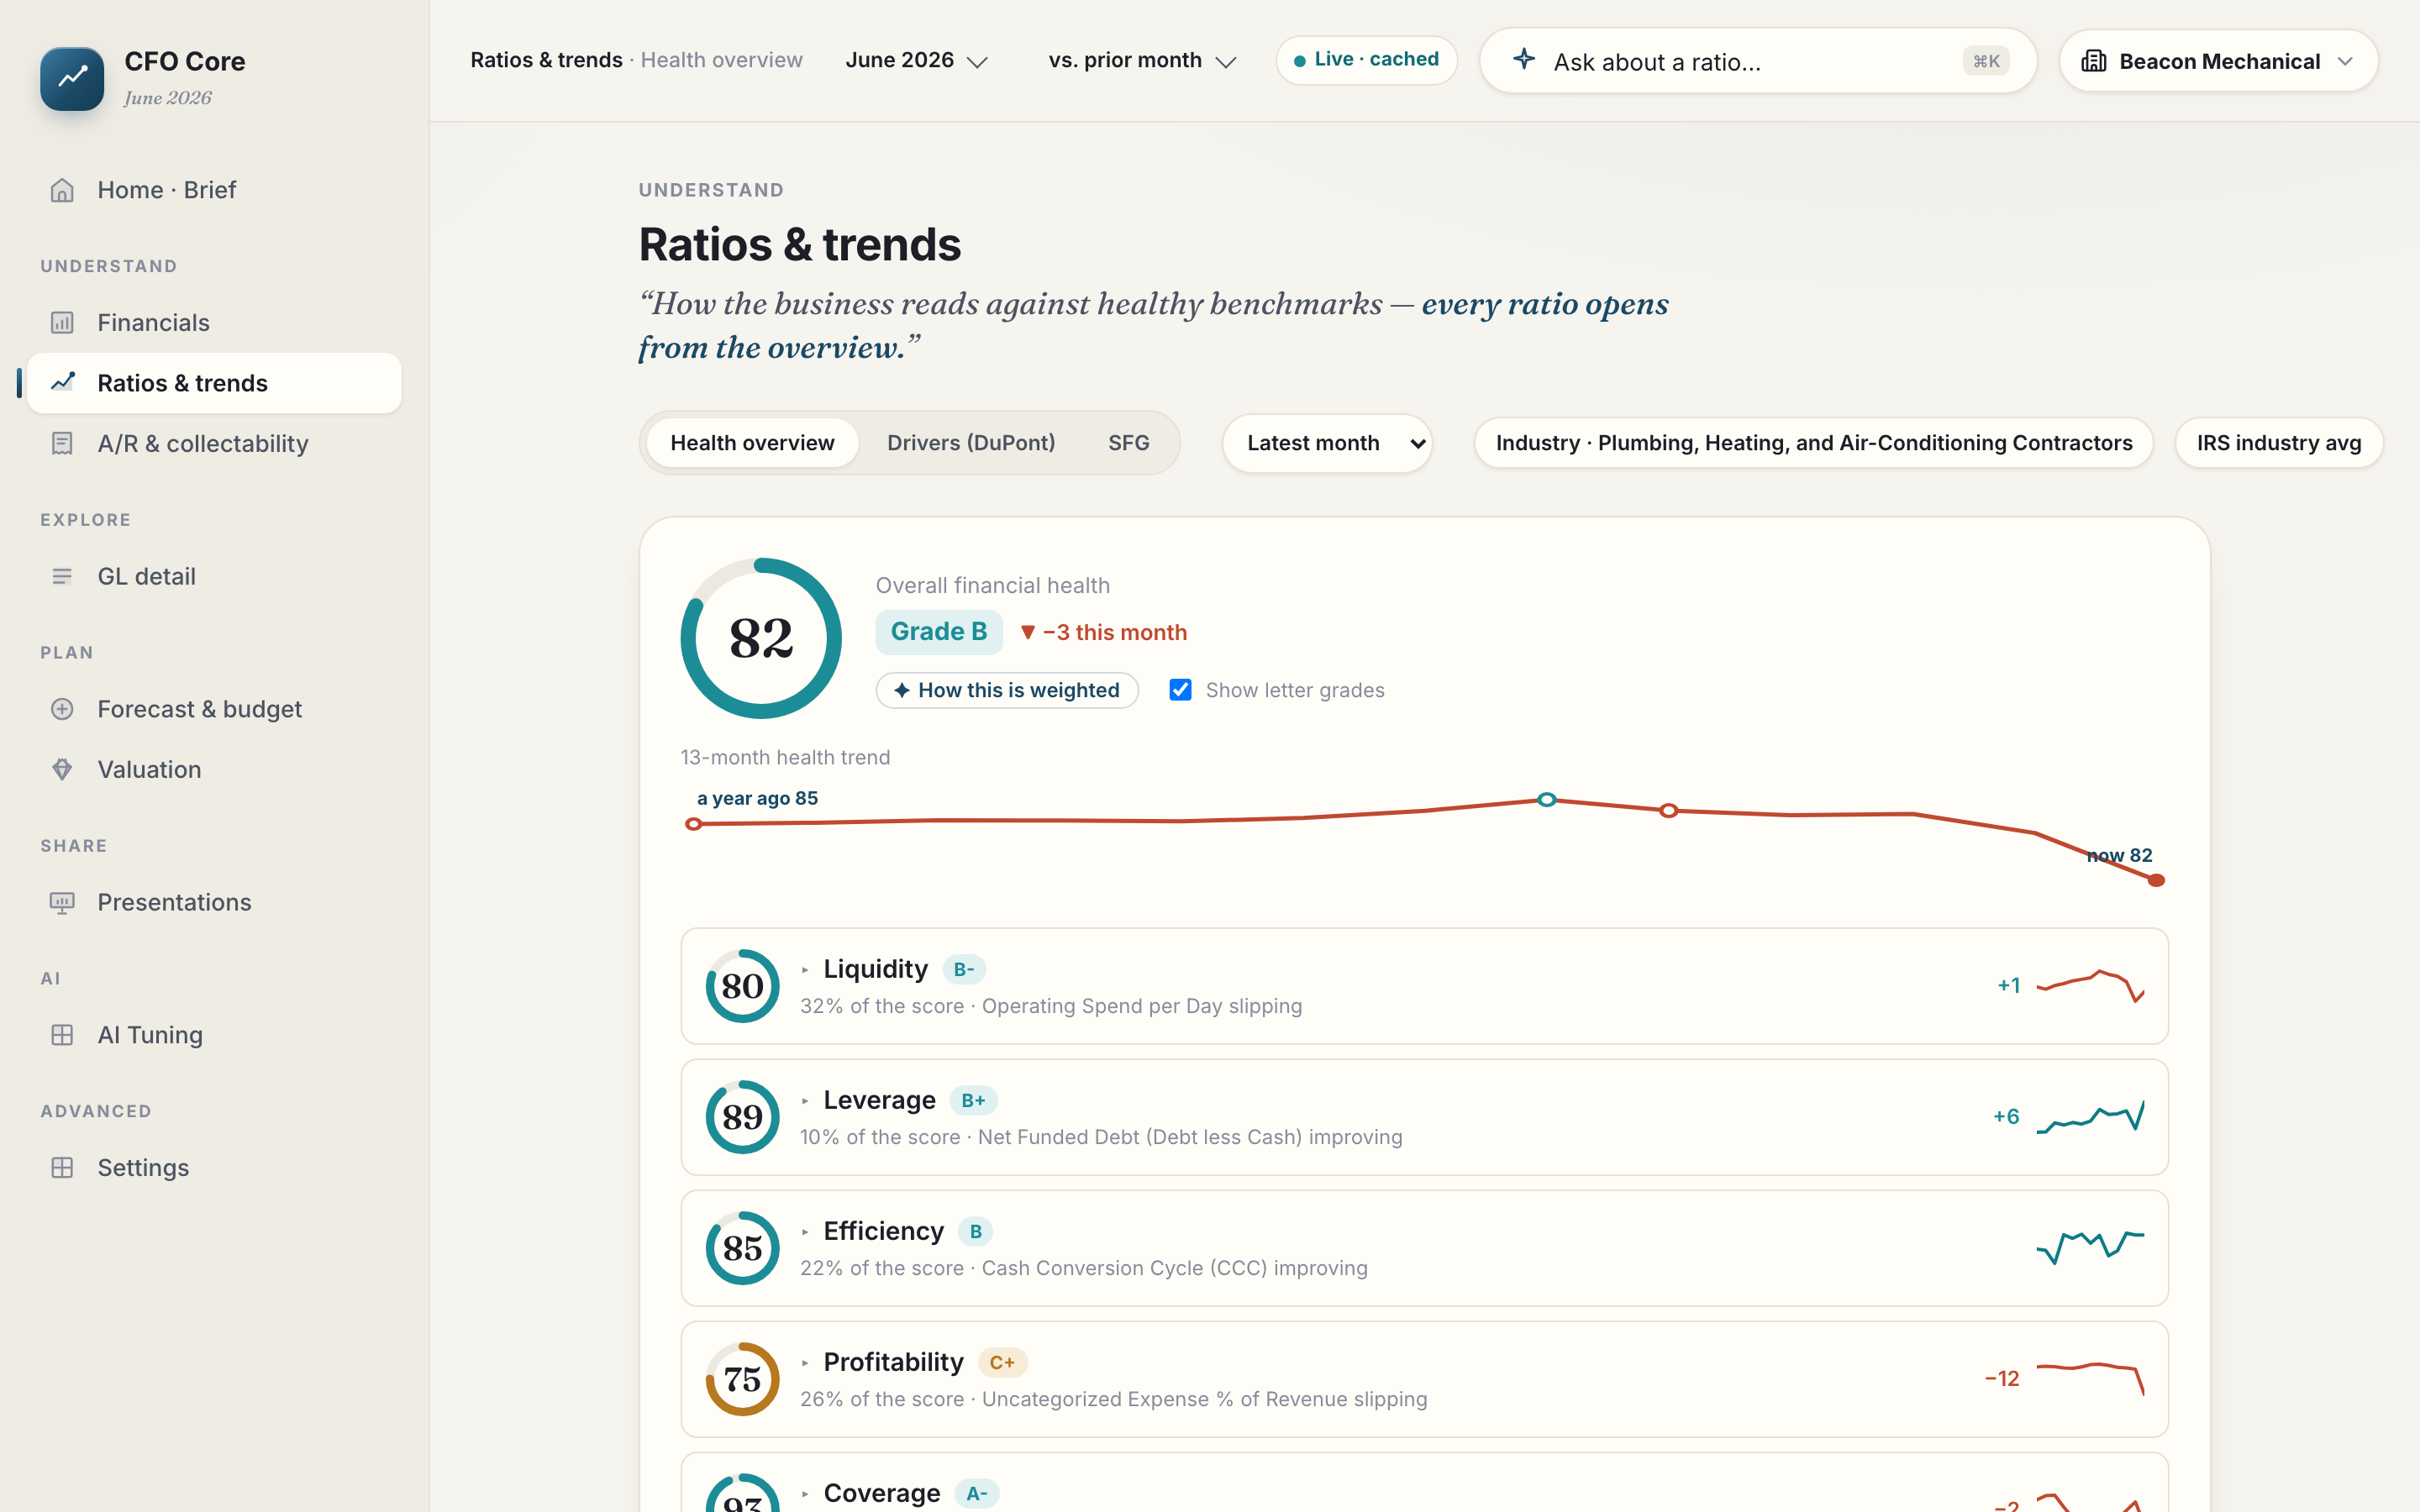The height and width of the screenshot is (1512, 2420).
Task: Click the building icon beside Beacon Mechanical
Action: [2094, 61]
